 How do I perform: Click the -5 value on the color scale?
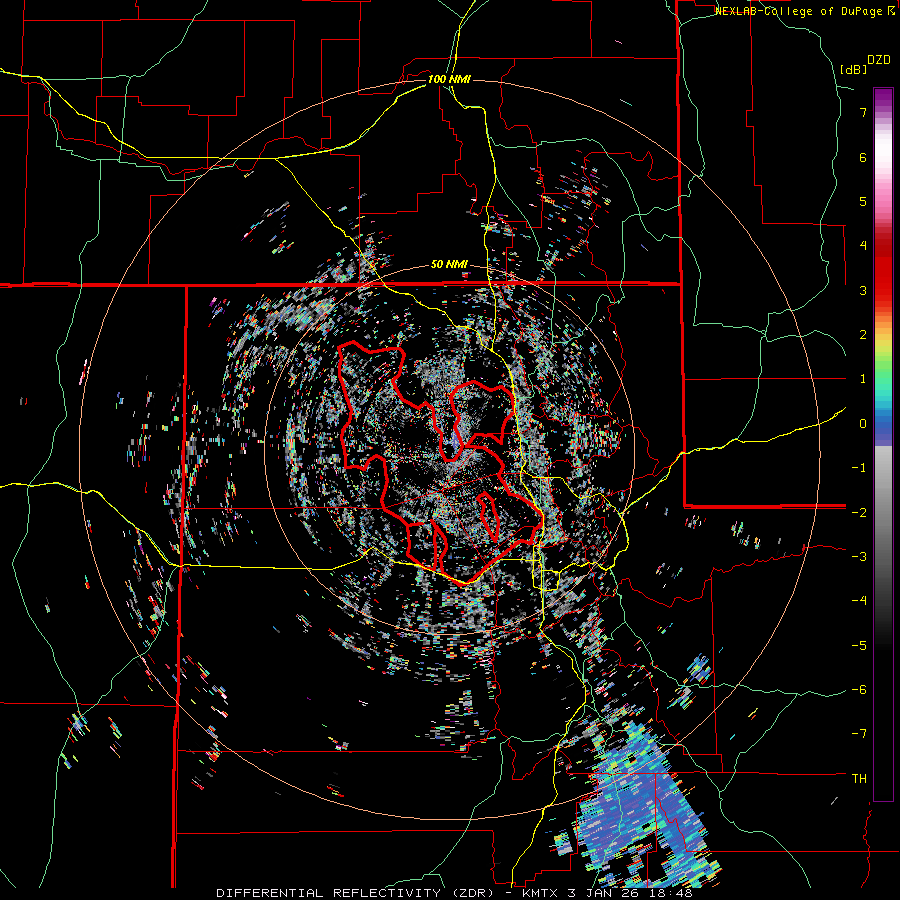point(859,646)
